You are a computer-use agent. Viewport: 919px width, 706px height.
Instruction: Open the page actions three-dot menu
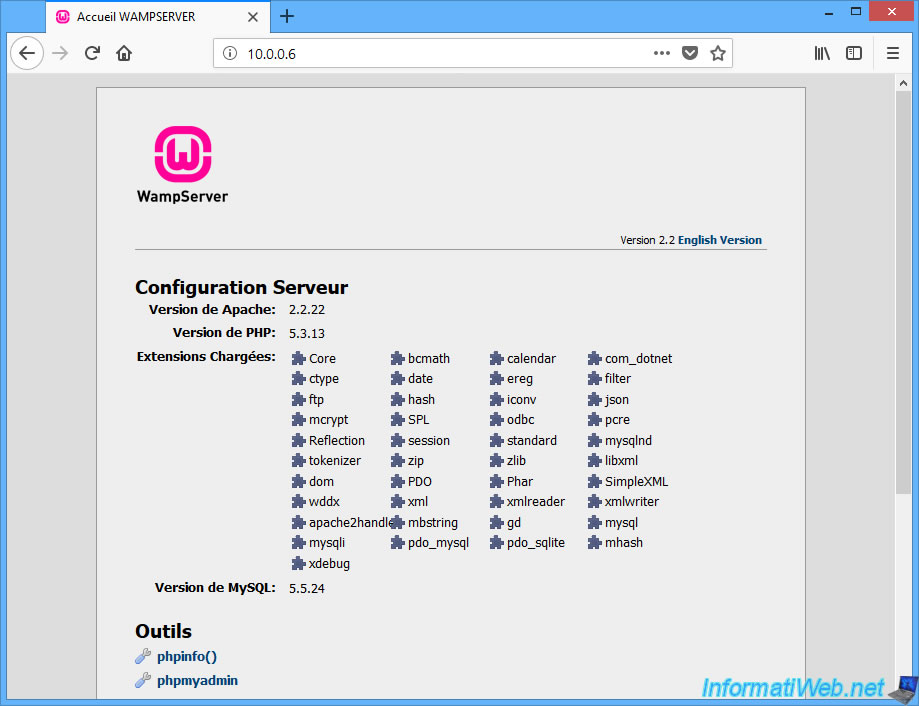point(662,53)
